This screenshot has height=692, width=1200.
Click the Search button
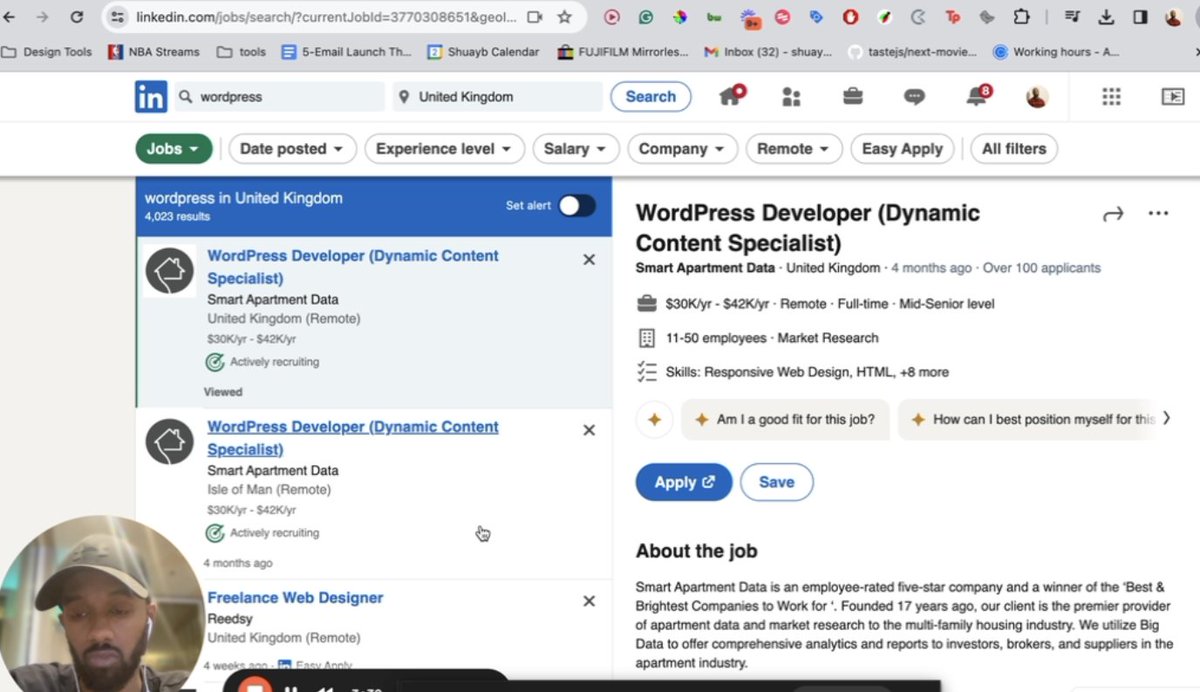click(x=651, y=97)
